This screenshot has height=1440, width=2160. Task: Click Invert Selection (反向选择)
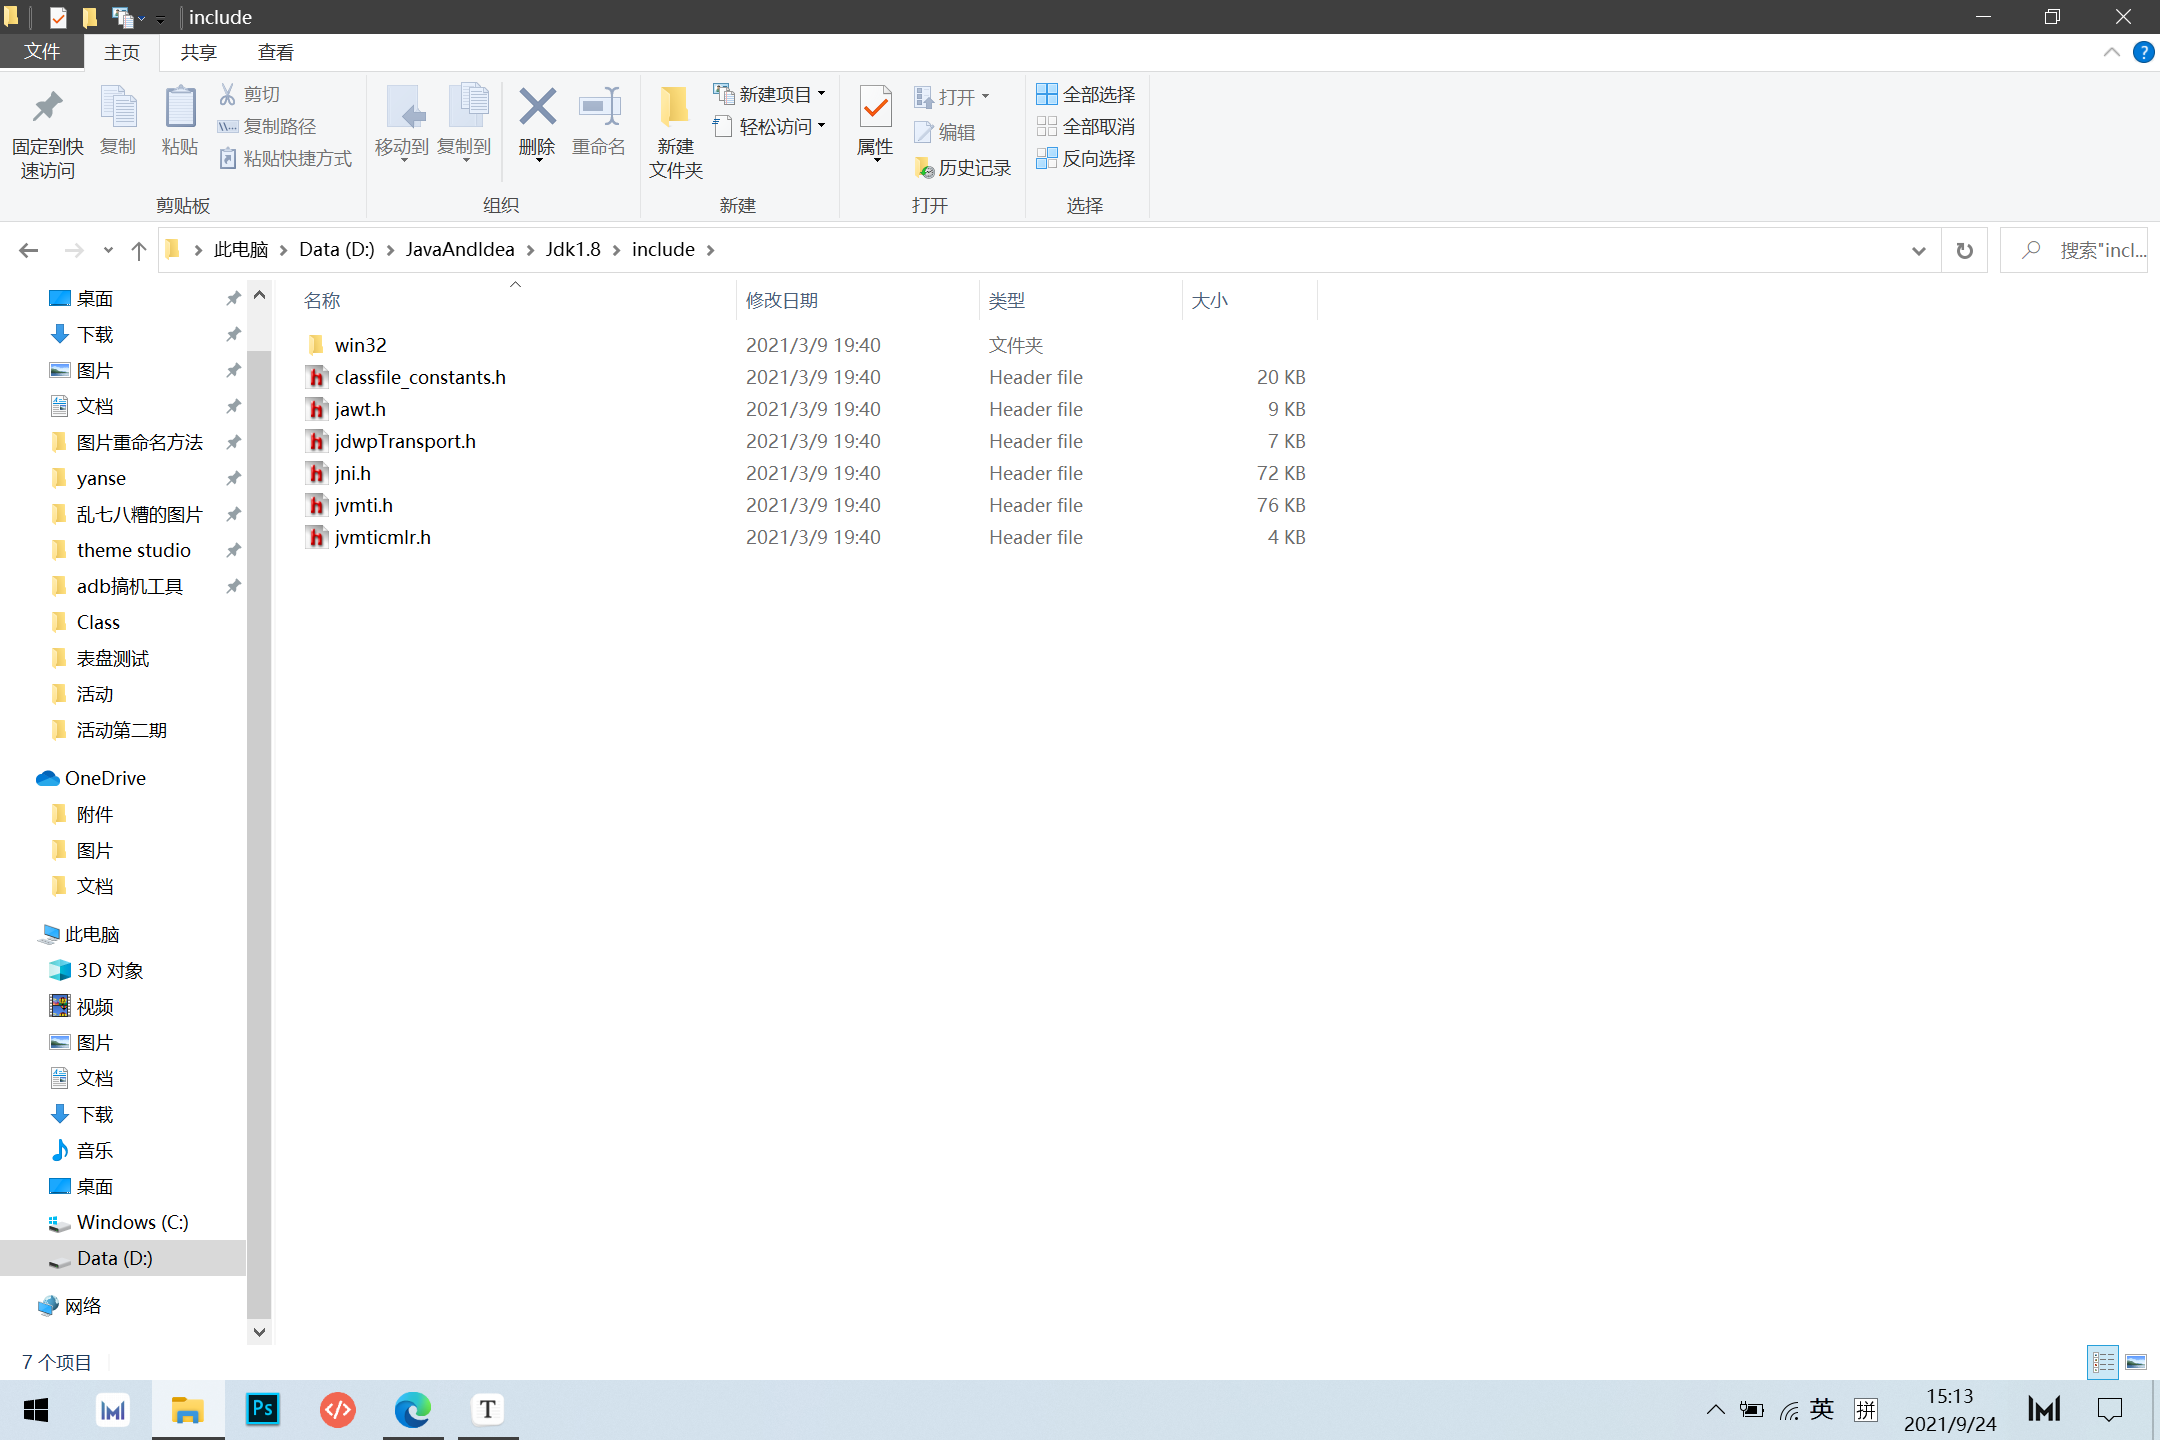click(1085, 158)
